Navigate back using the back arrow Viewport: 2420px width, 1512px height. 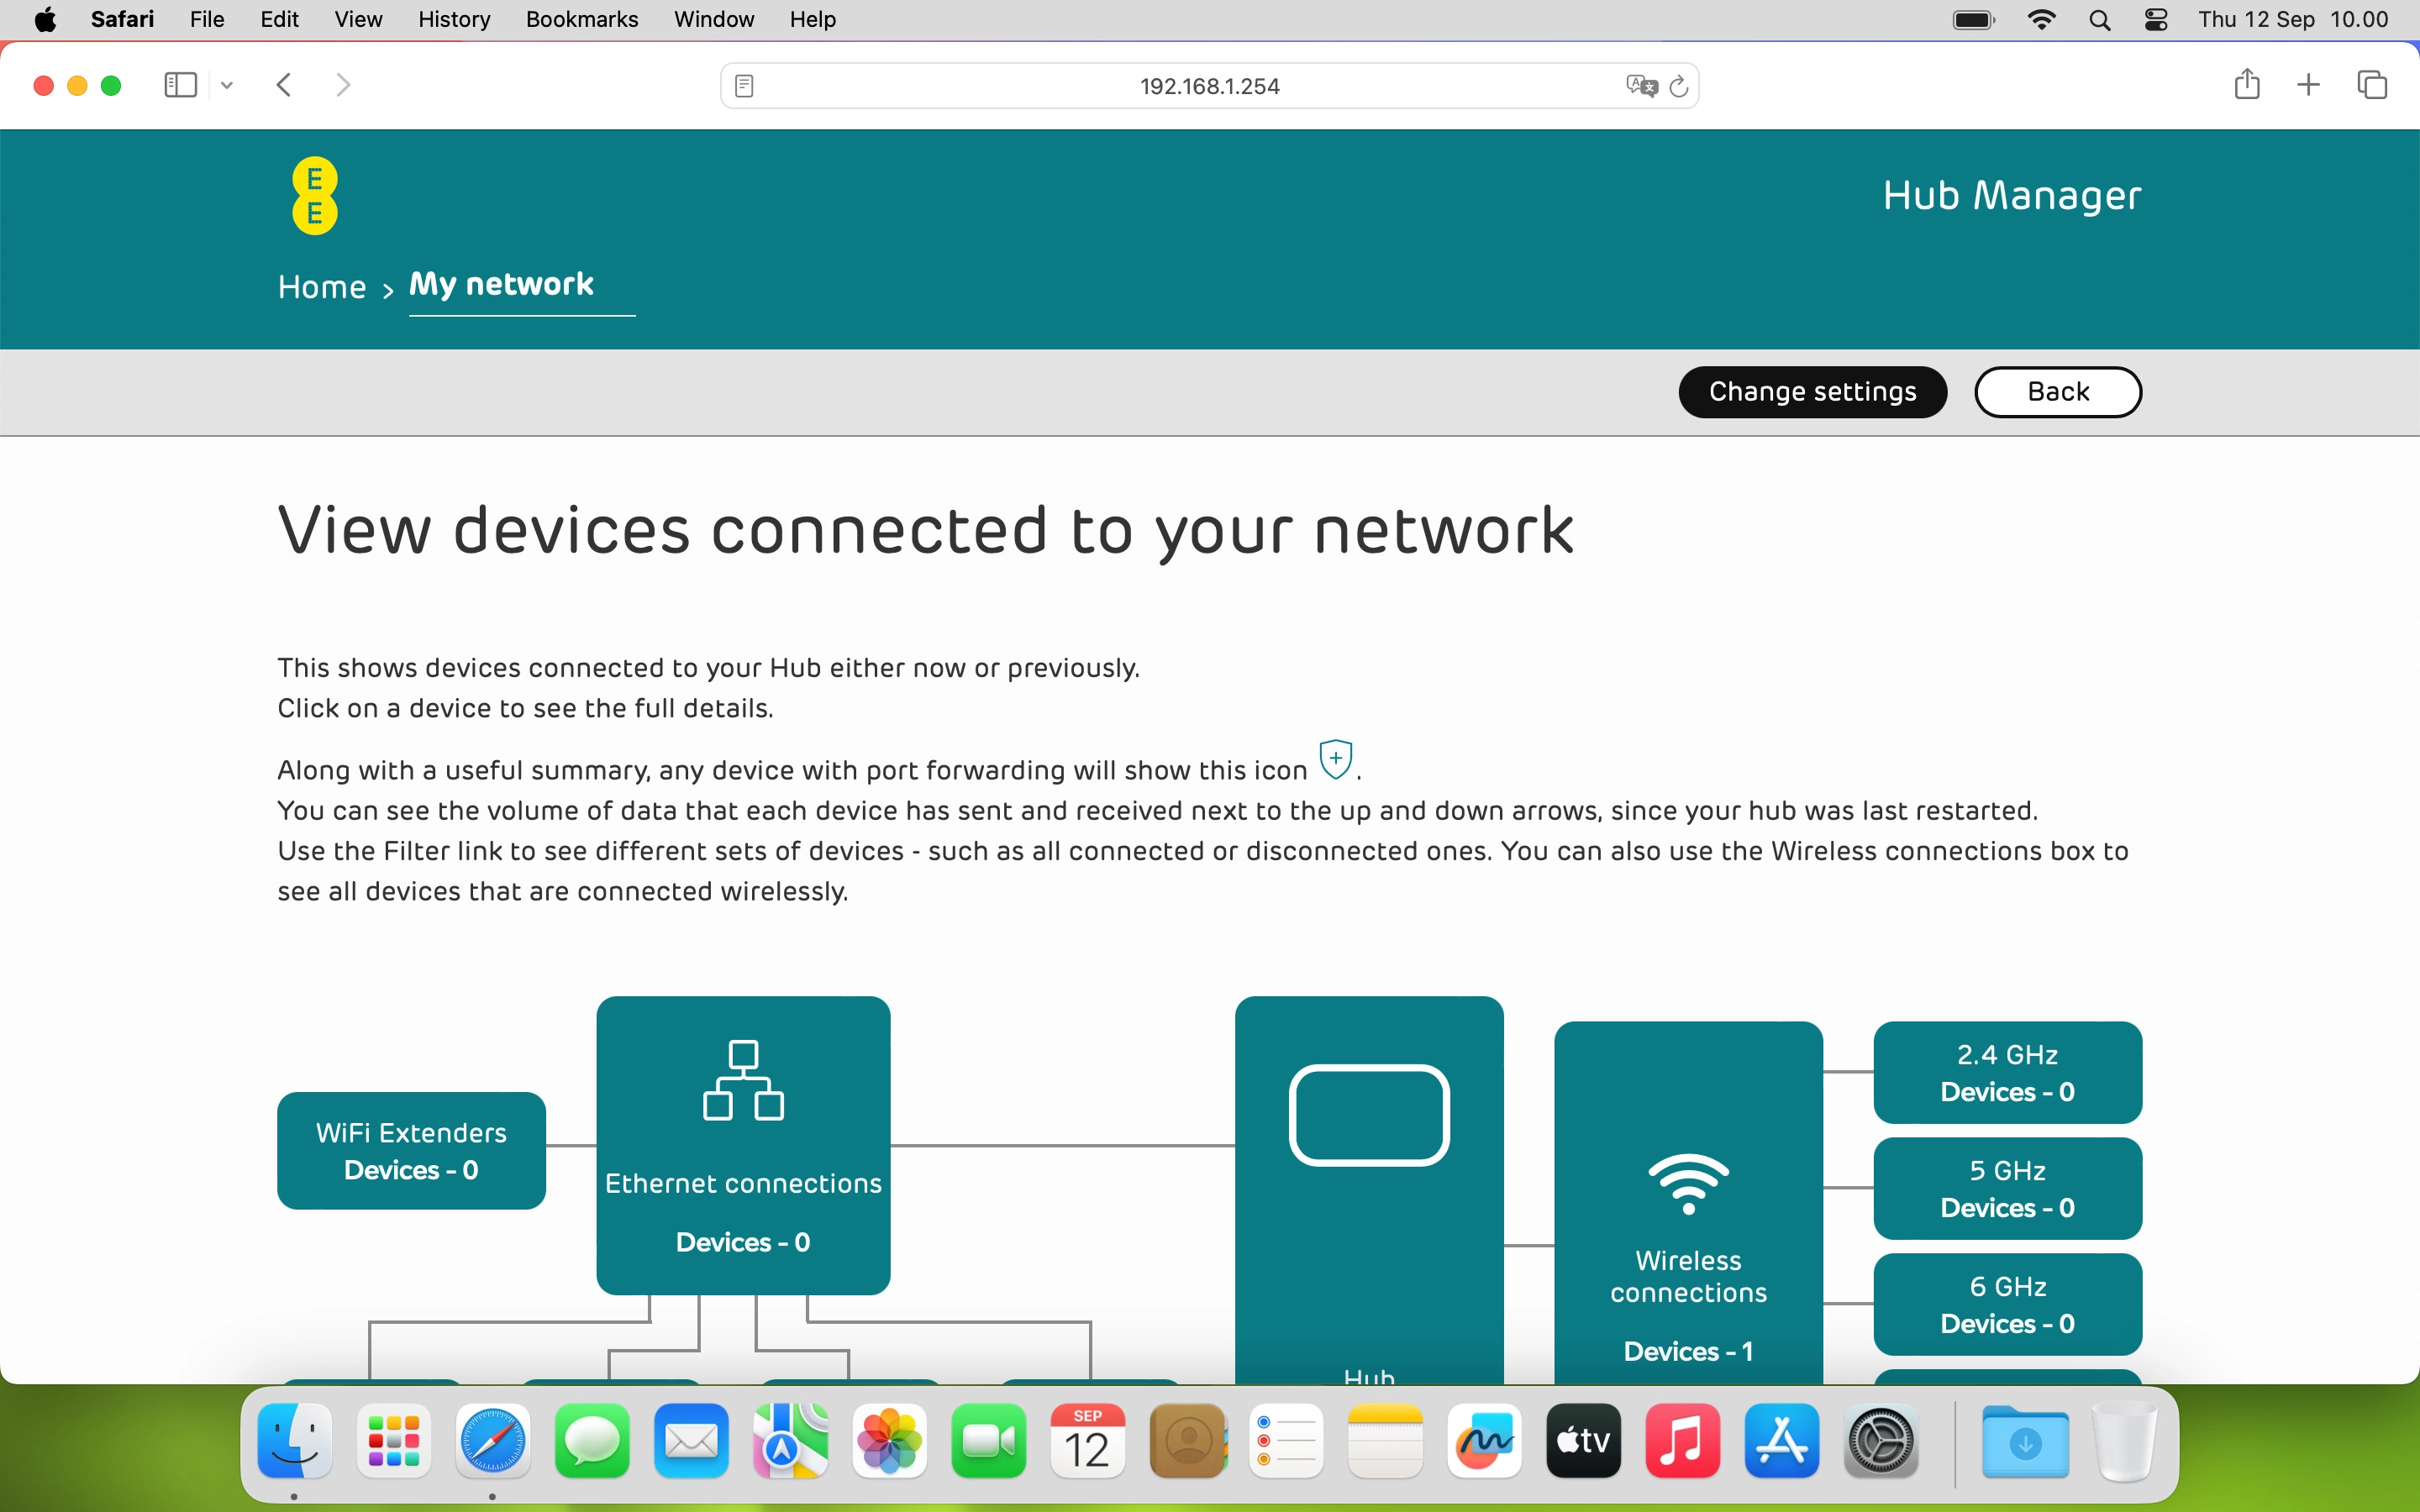(284, 84)
